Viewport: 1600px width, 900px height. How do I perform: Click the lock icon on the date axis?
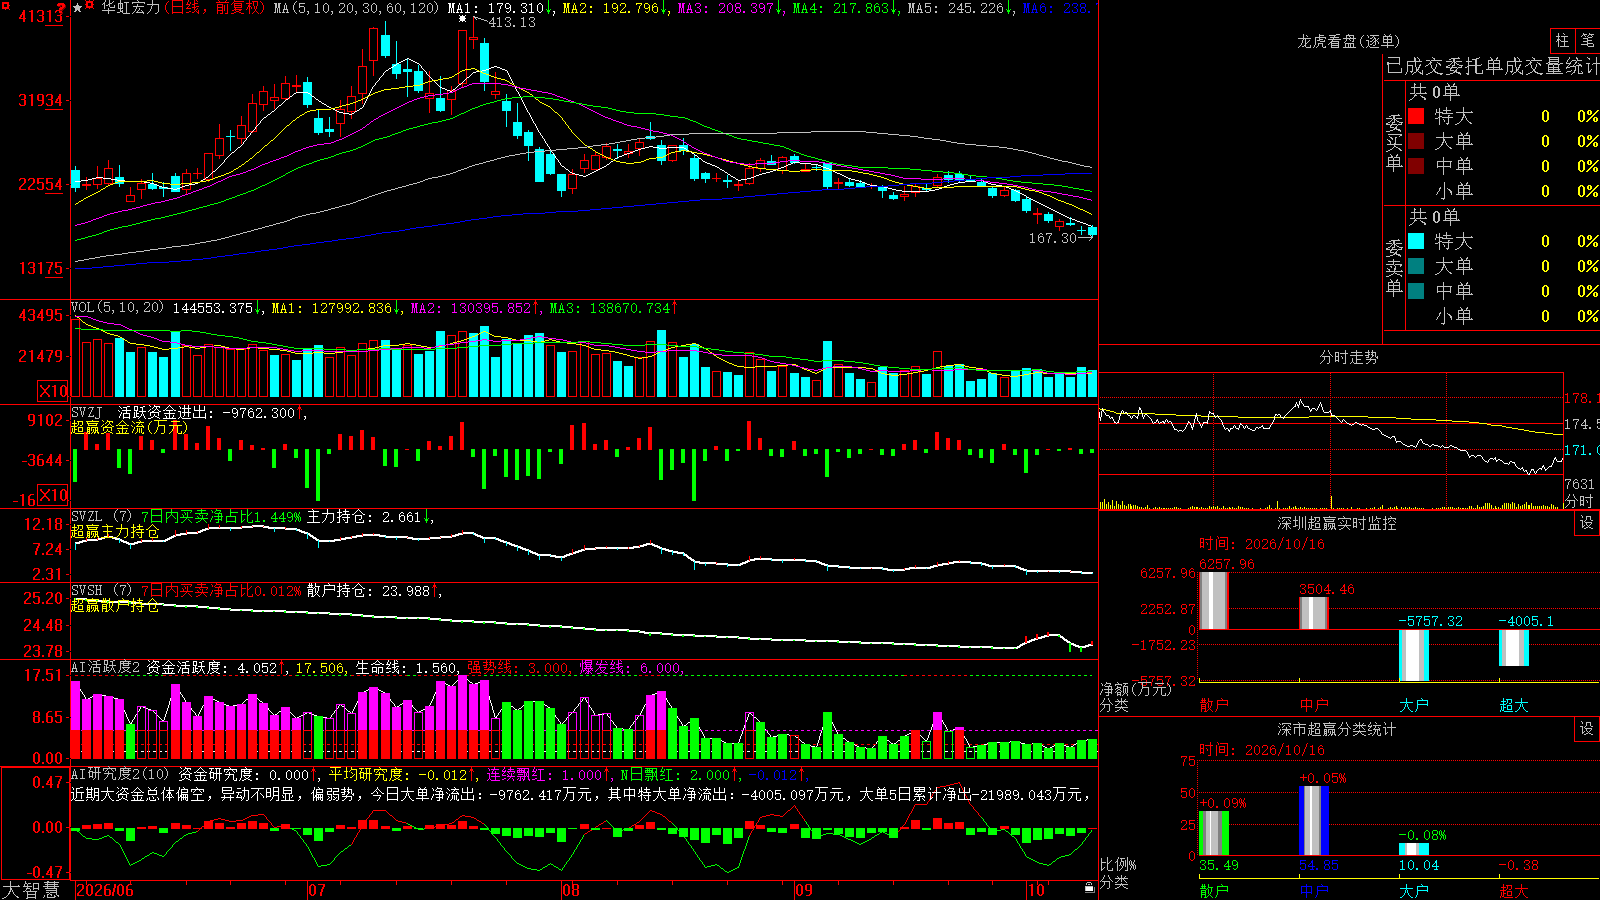[1089, 888]
